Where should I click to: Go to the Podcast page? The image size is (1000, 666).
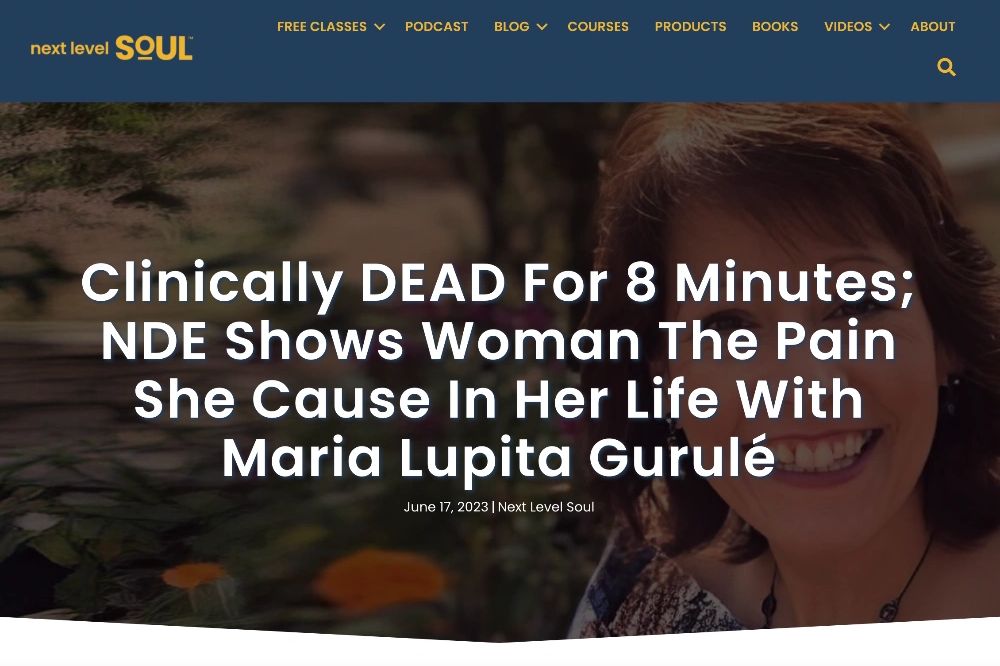point(436,27)
